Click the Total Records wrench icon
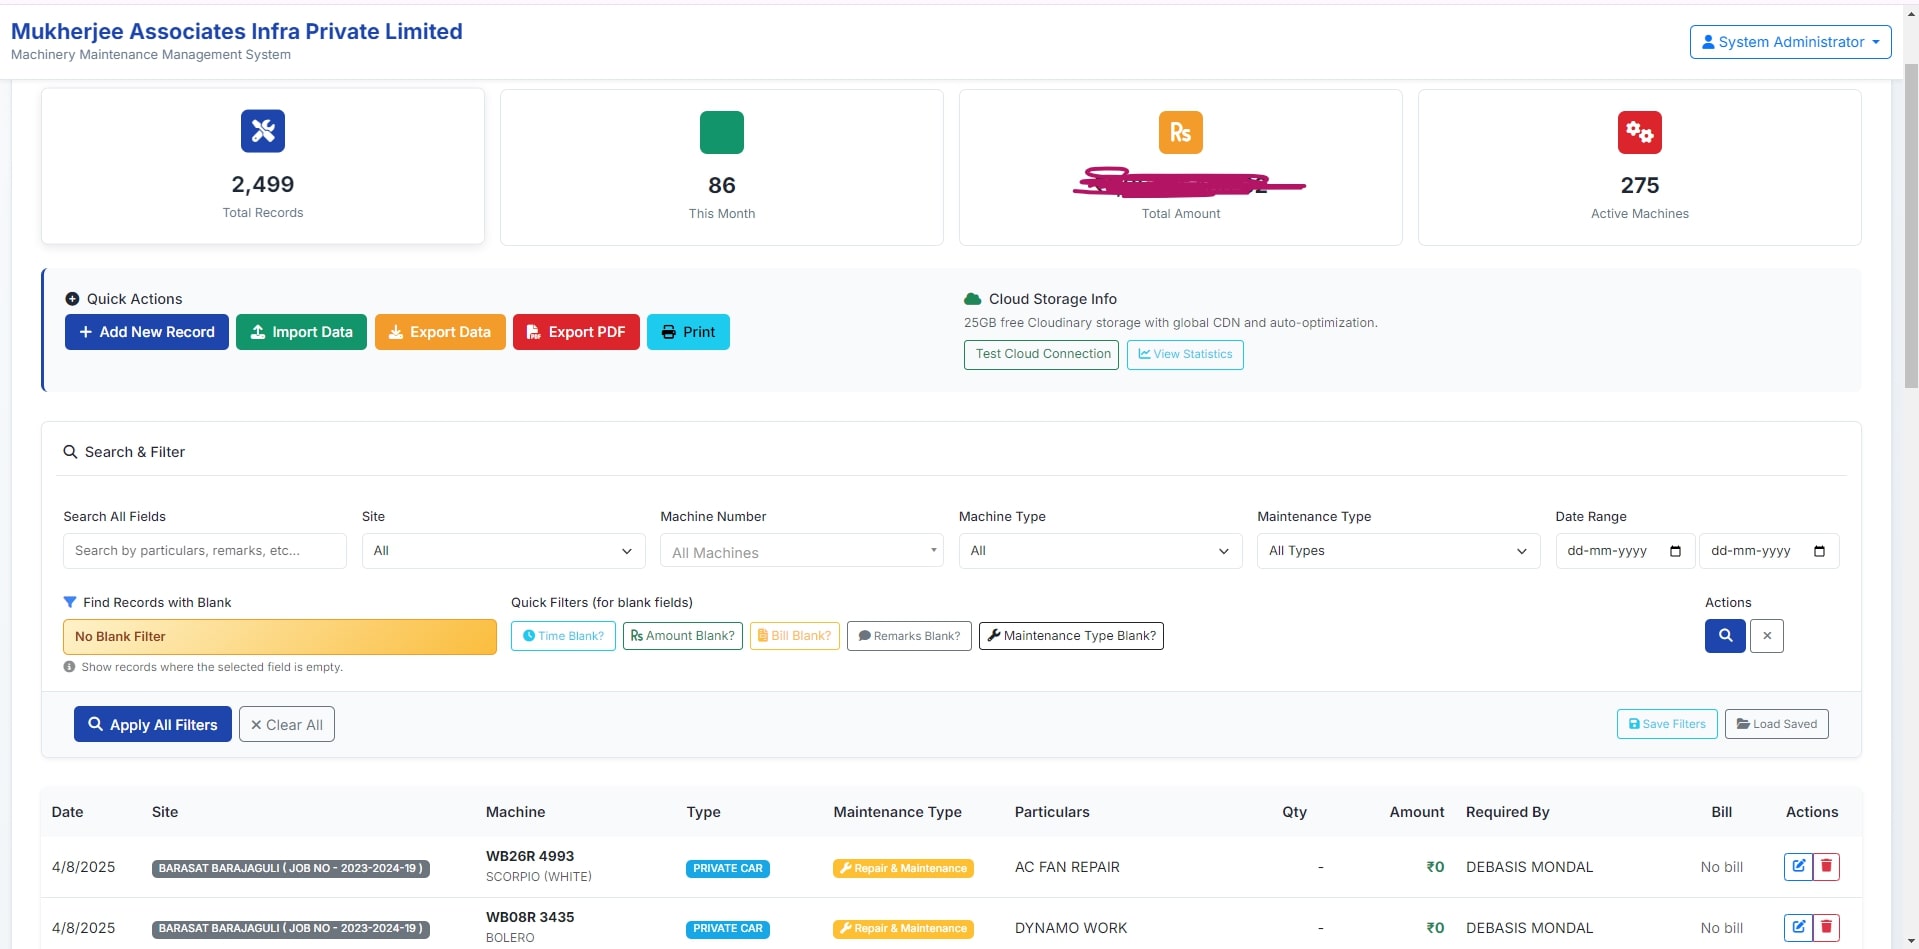 (x=263, y=131)
